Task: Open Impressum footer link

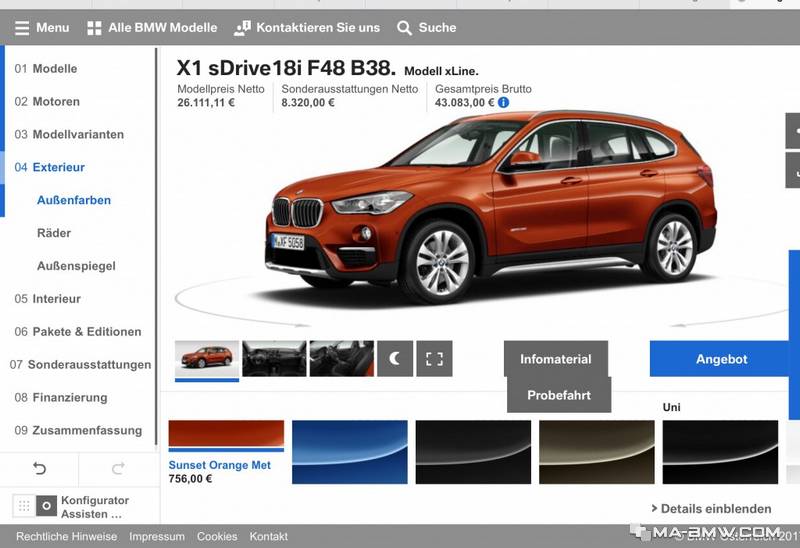Action: [x=157, y=536]
